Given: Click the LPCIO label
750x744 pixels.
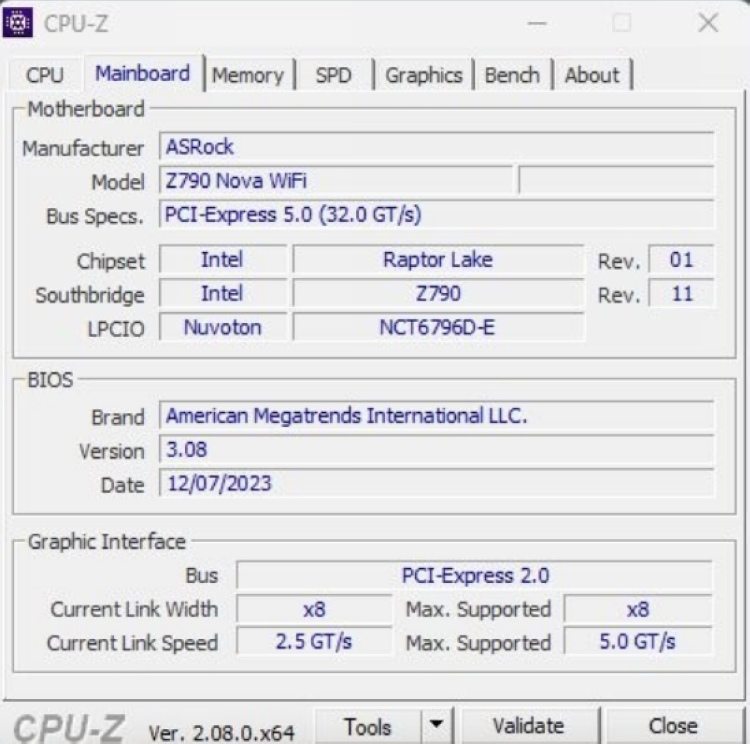Looking at the screenshot, I should pyautogui.click(x=116, y=329).
